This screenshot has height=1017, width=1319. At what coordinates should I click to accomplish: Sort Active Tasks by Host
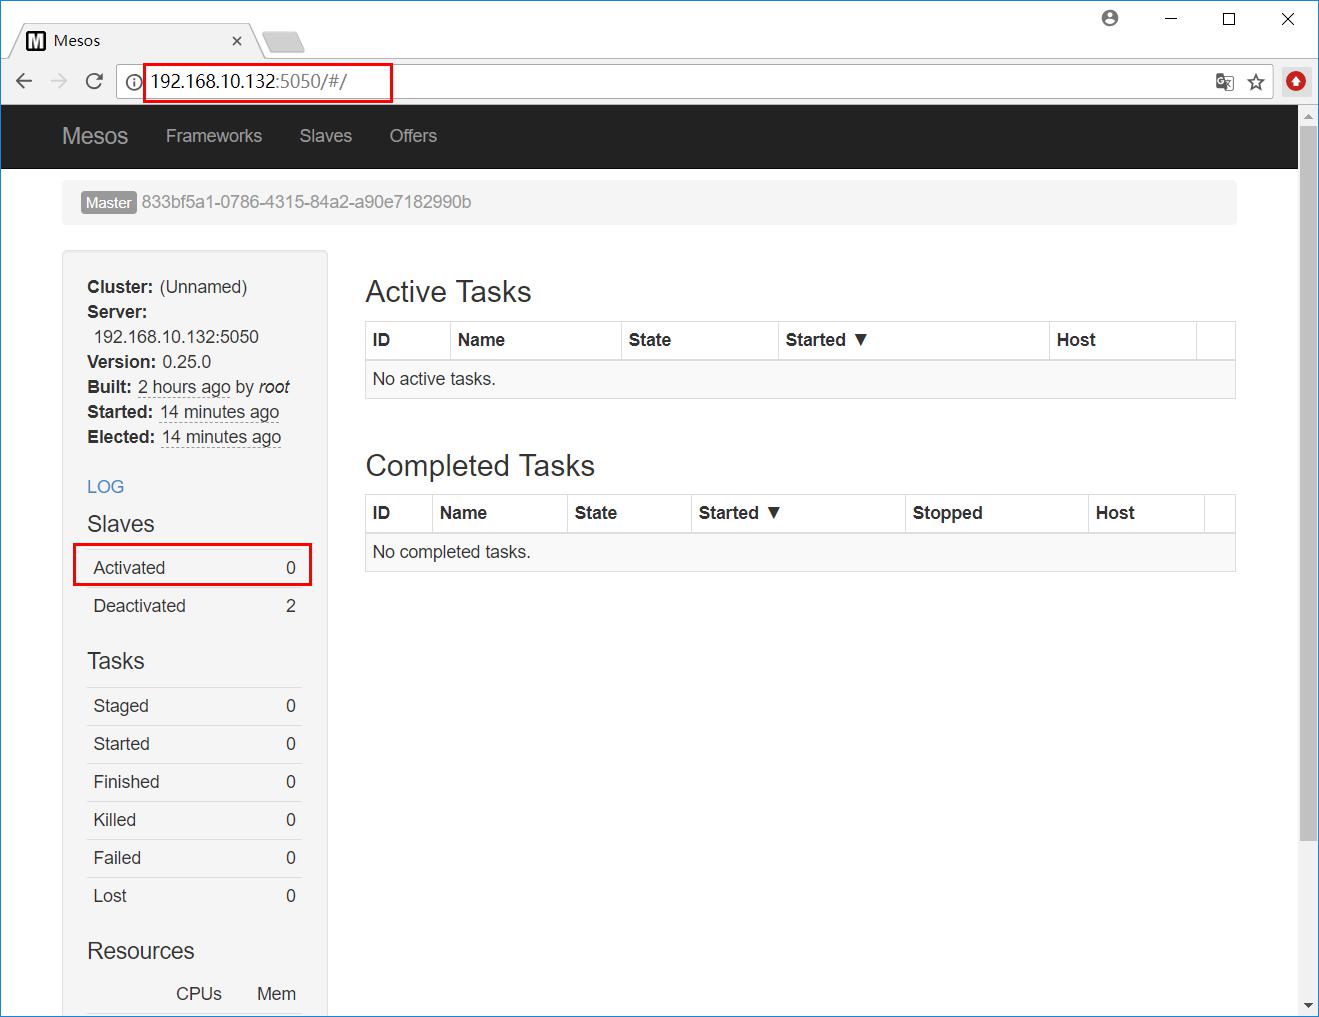click(1076, 340)
